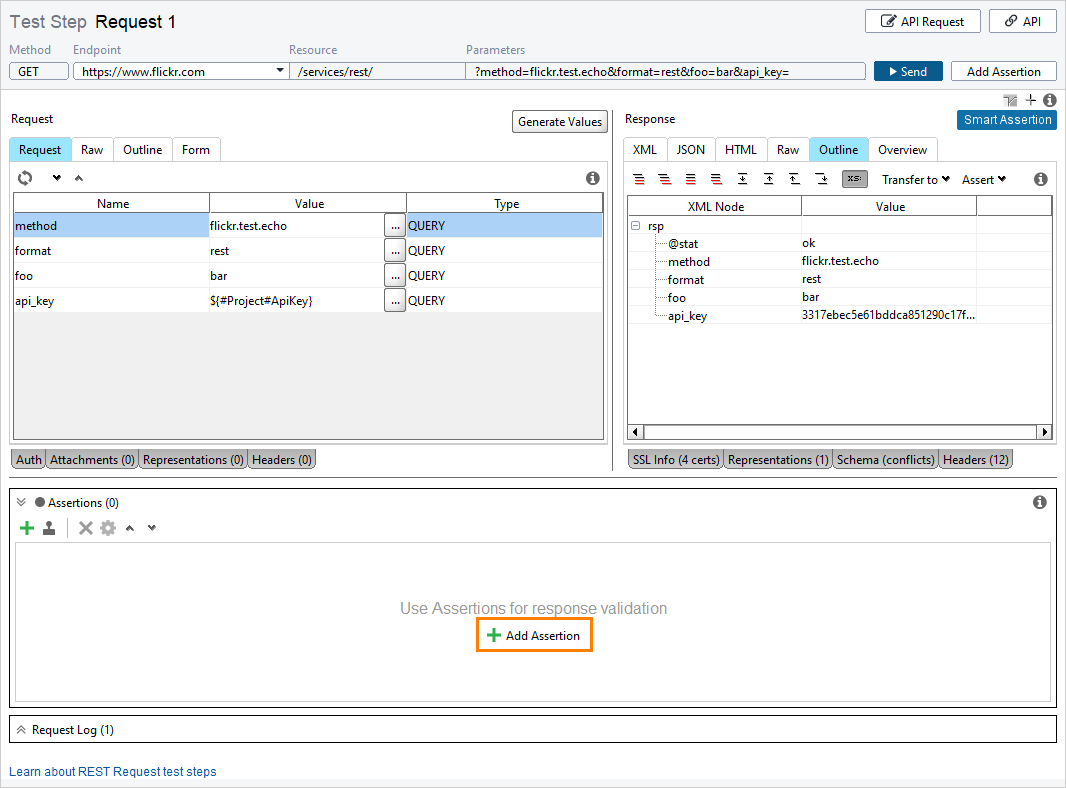Add a new assertion using the green plus icon
This screenshot has height=788, width=1066.
tap(26, 527)
